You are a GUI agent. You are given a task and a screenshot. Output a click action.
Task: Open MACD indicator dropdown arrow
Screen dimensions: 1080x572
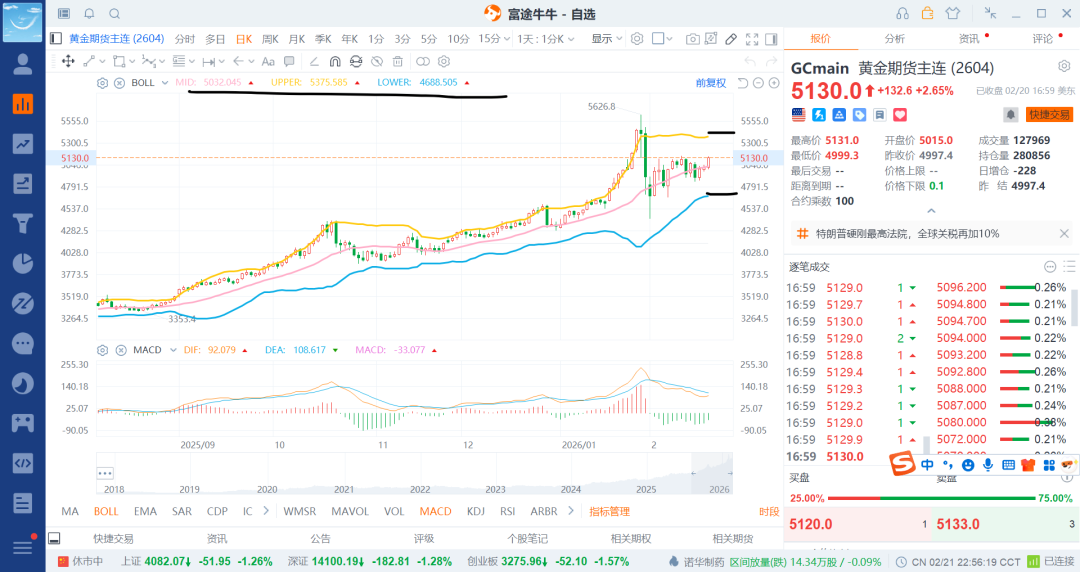coord(173,350)
